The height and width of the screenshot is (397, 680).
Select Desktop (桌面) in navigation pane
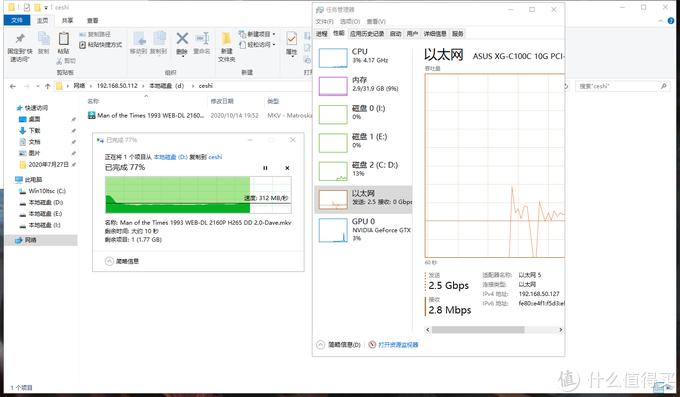34,119
